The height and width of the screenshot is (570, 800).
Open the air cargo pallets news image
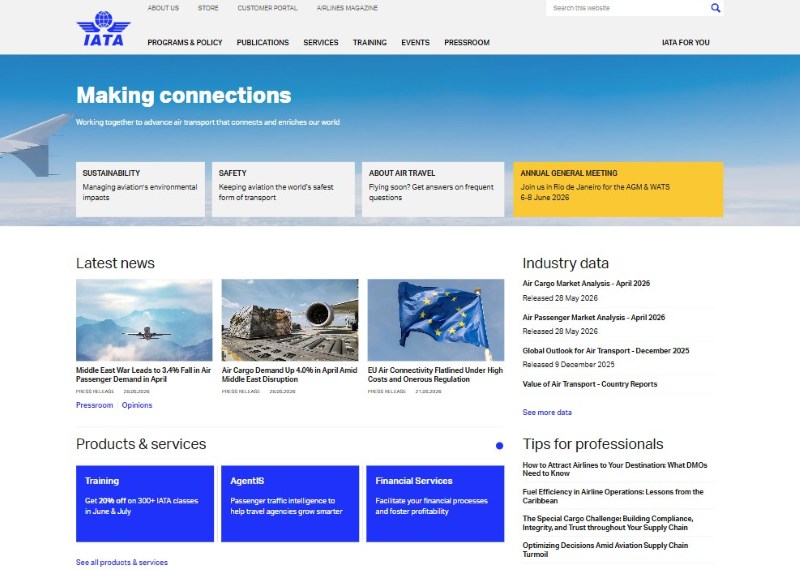click(x=290, y=320)
